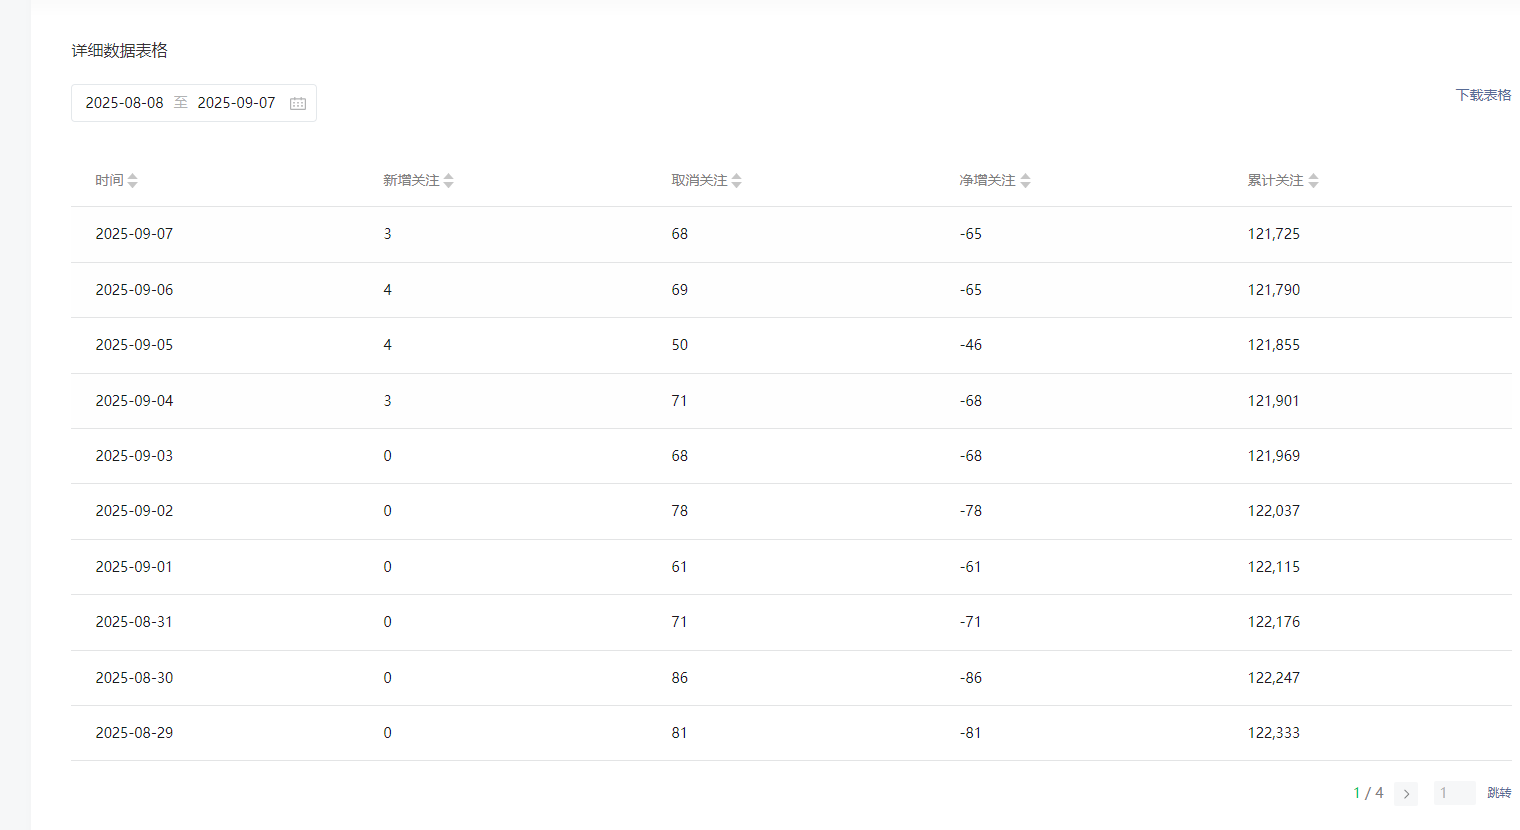
Task: Sort table by 时间 column arrows
Action: (133, 181)
